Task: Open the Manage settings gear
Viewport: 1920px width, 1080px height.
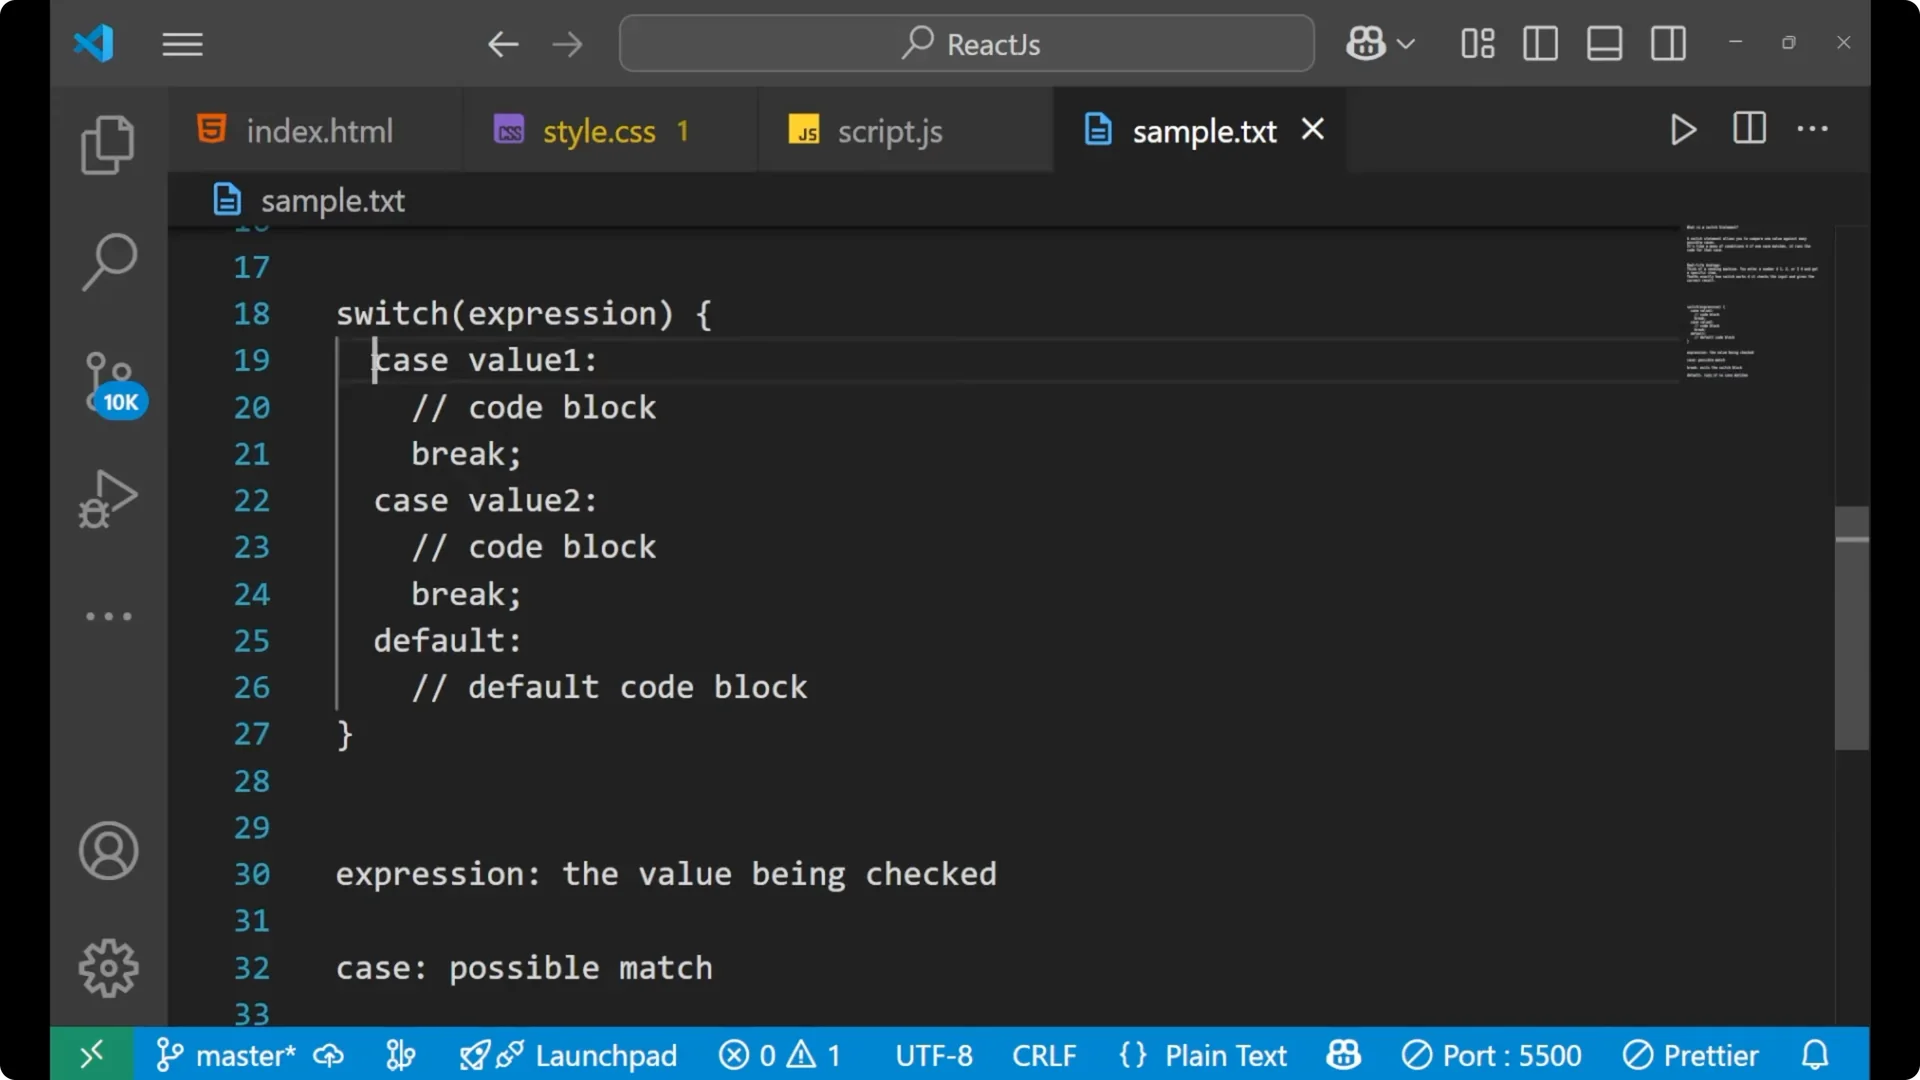Action: coord(108,967)
